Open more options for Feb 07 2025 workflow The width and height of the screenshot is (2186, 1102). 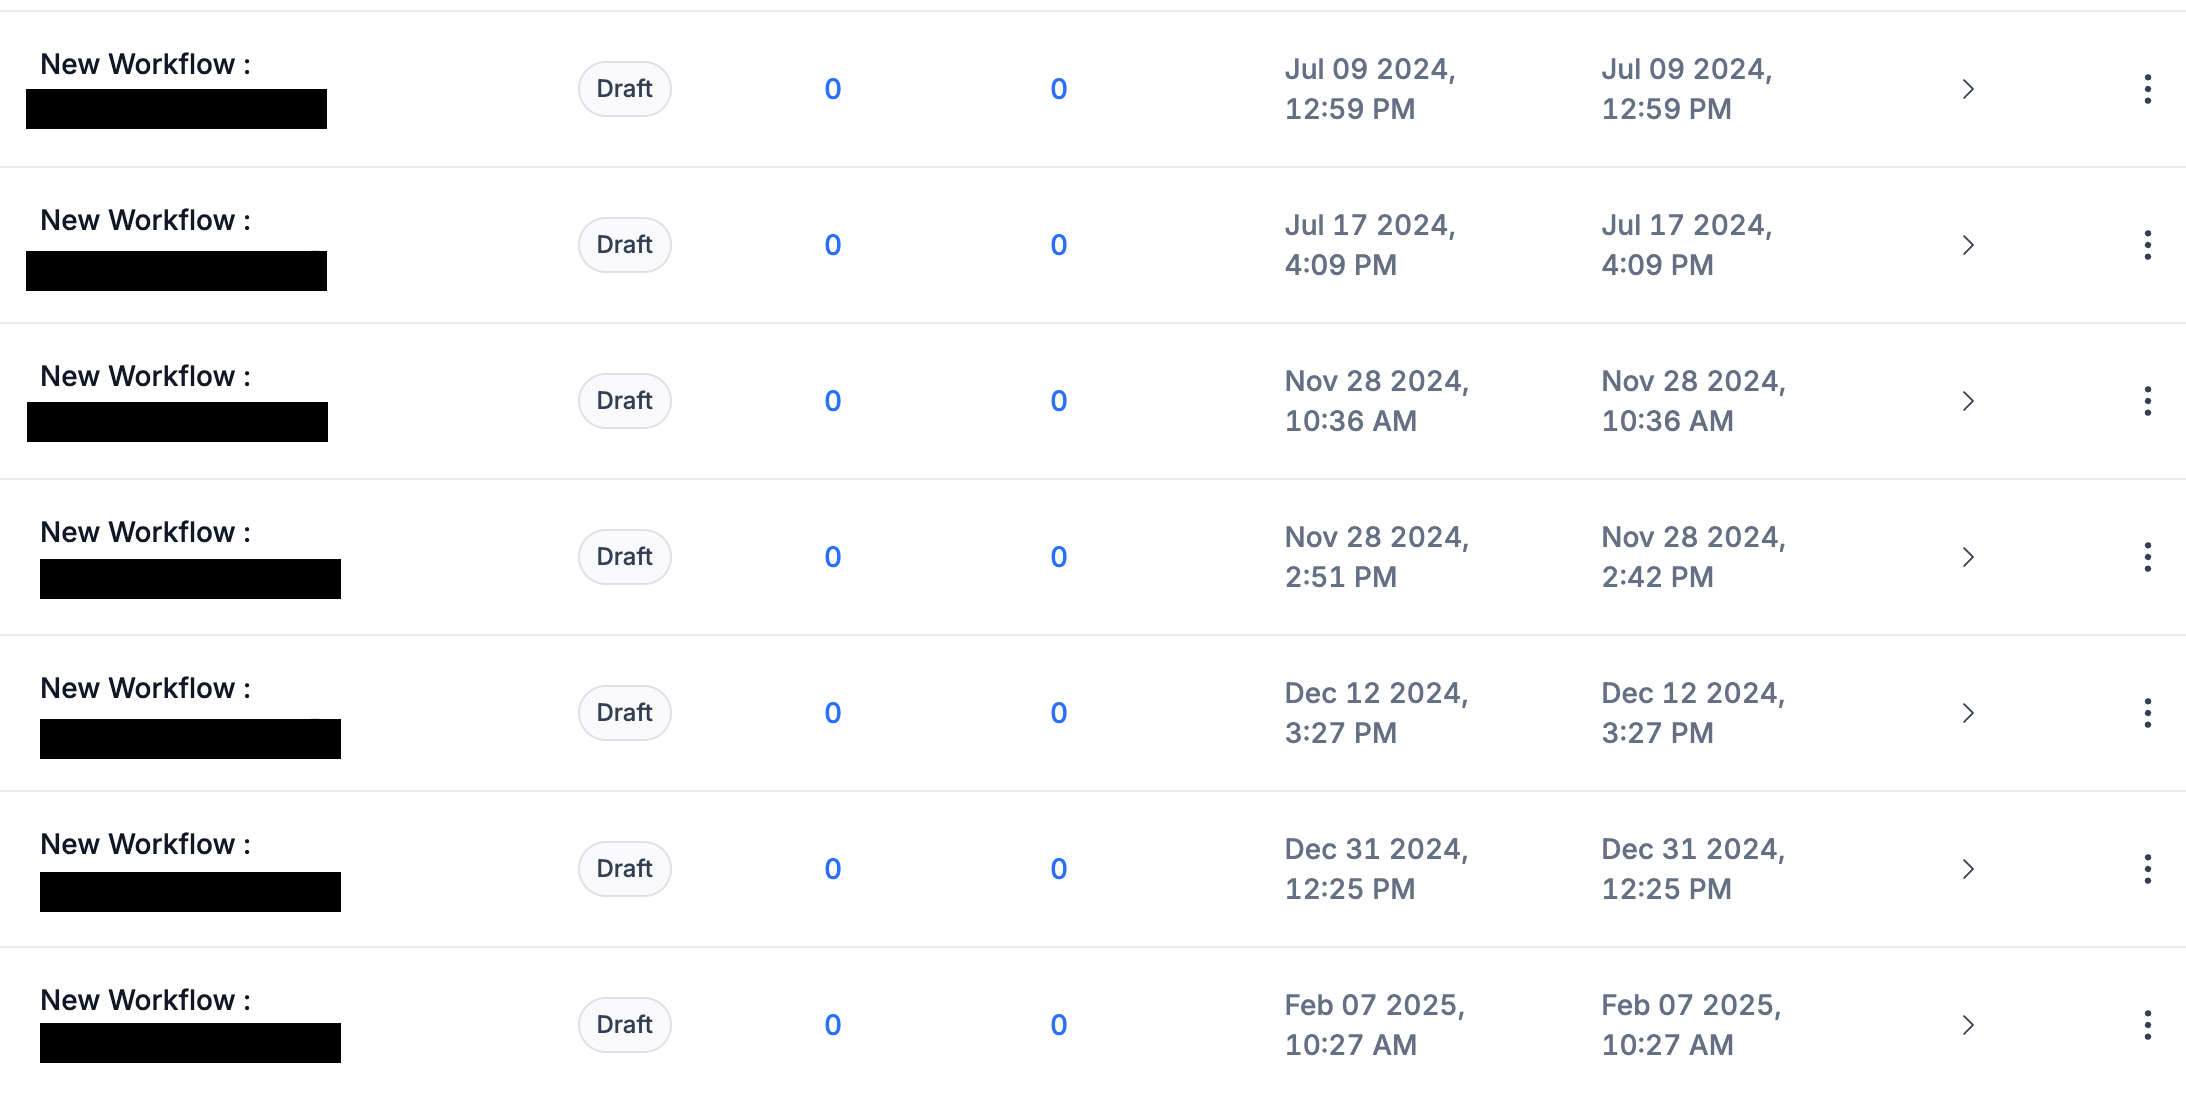point(2147,1025)
